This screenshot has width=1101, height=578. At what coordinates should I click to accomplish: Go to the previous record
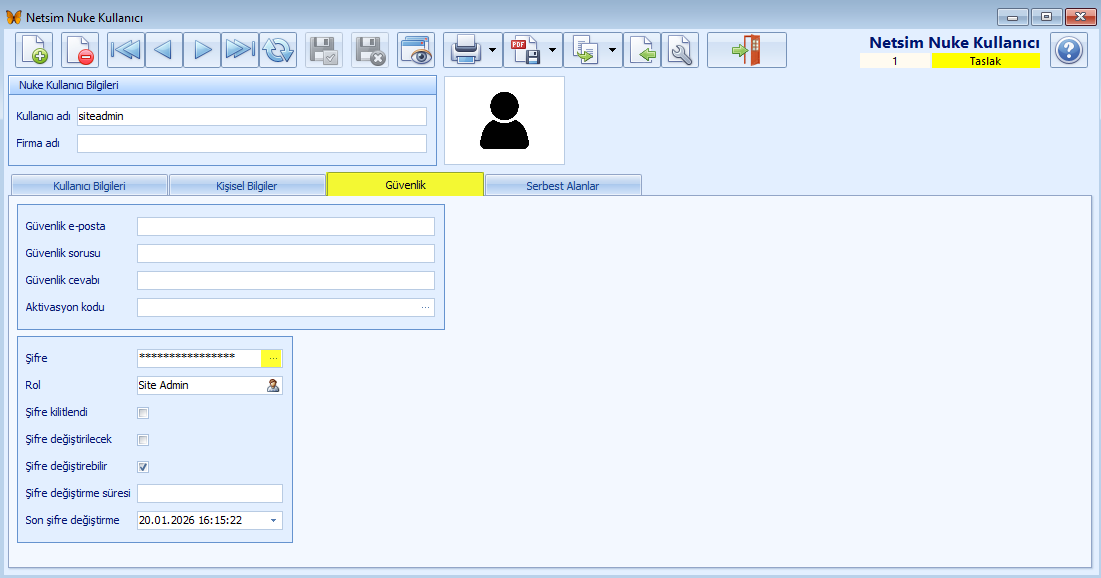coord(164,50)
